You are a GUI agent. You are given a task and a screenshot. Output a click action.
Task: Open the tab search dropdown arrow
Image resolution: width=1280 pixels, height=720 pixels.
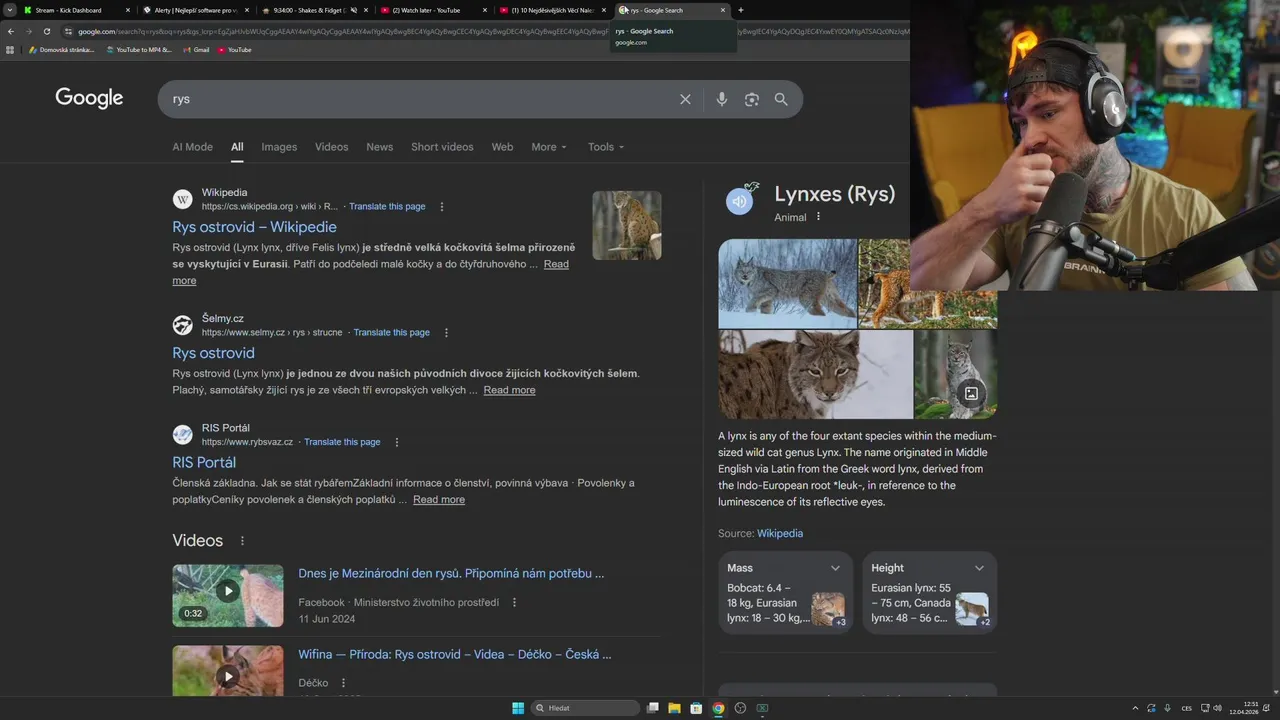[8, 10]
